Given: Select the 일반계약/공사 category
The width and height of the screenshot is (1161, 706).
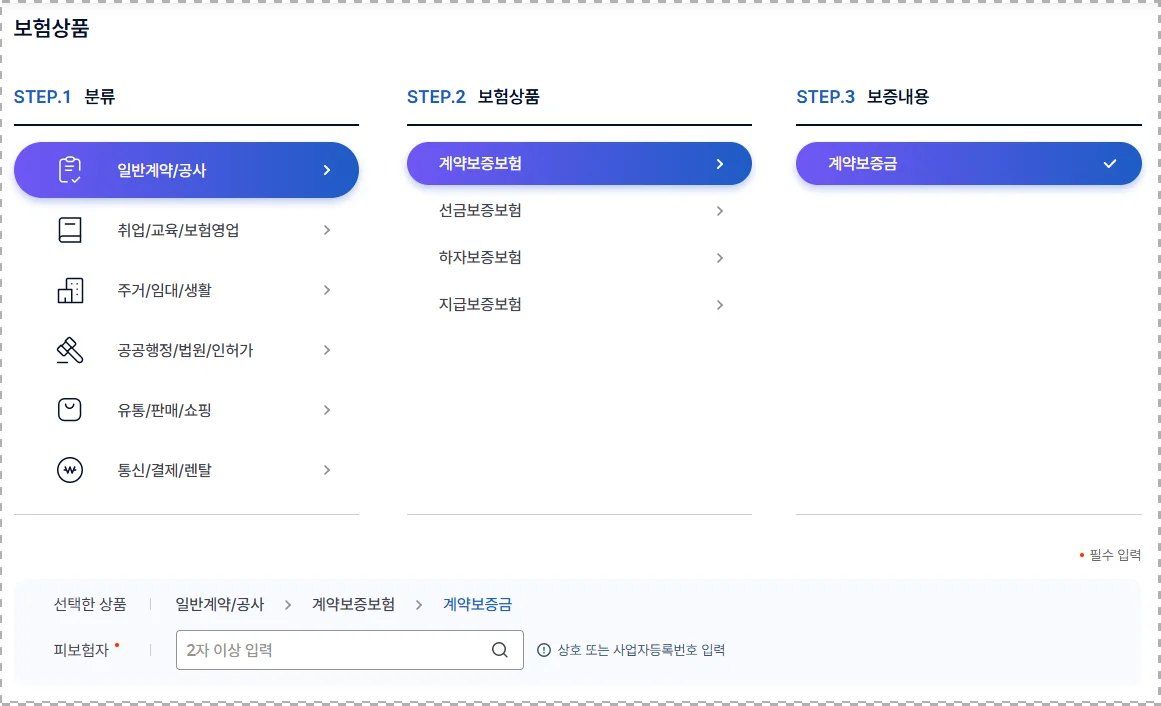Looking at the screenshot, I should pyautogui.click(x=187, y=170).
